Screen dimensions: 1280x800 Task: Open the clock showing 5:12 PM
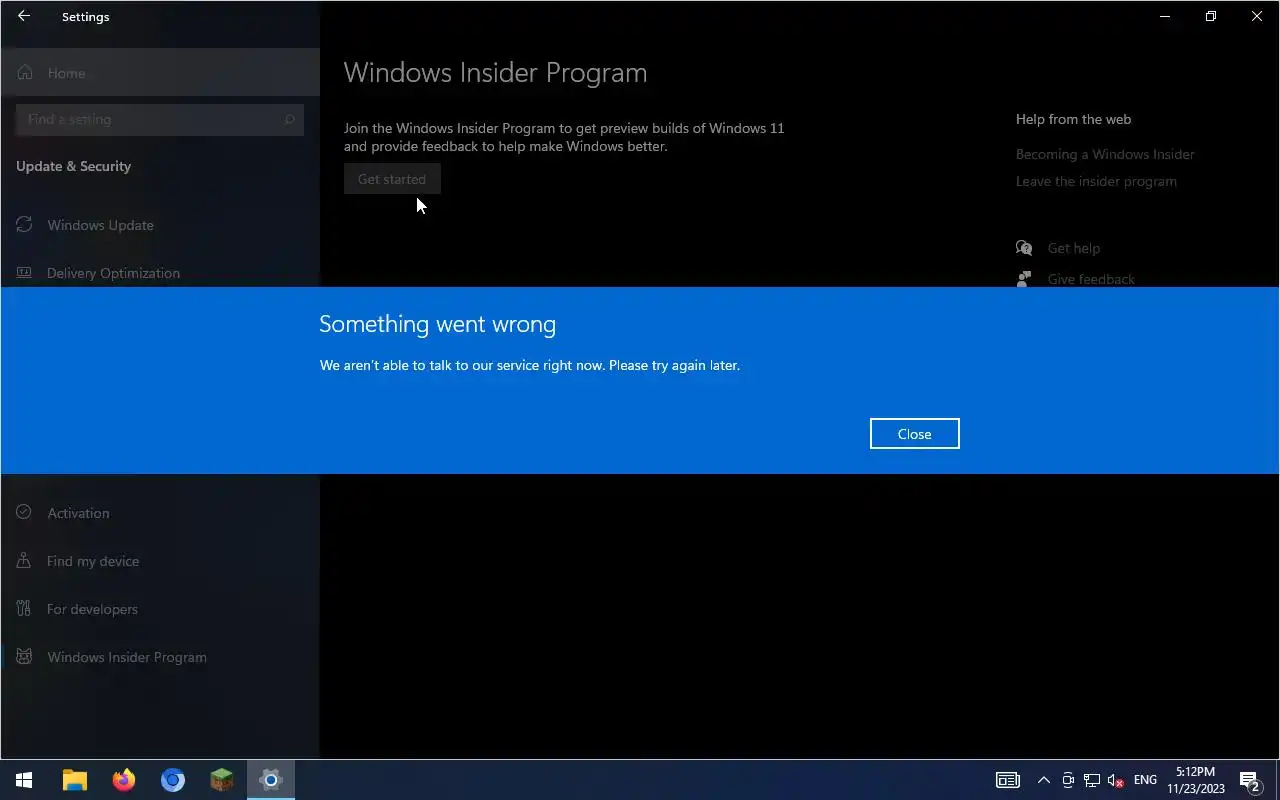(x=1196, y=780)
